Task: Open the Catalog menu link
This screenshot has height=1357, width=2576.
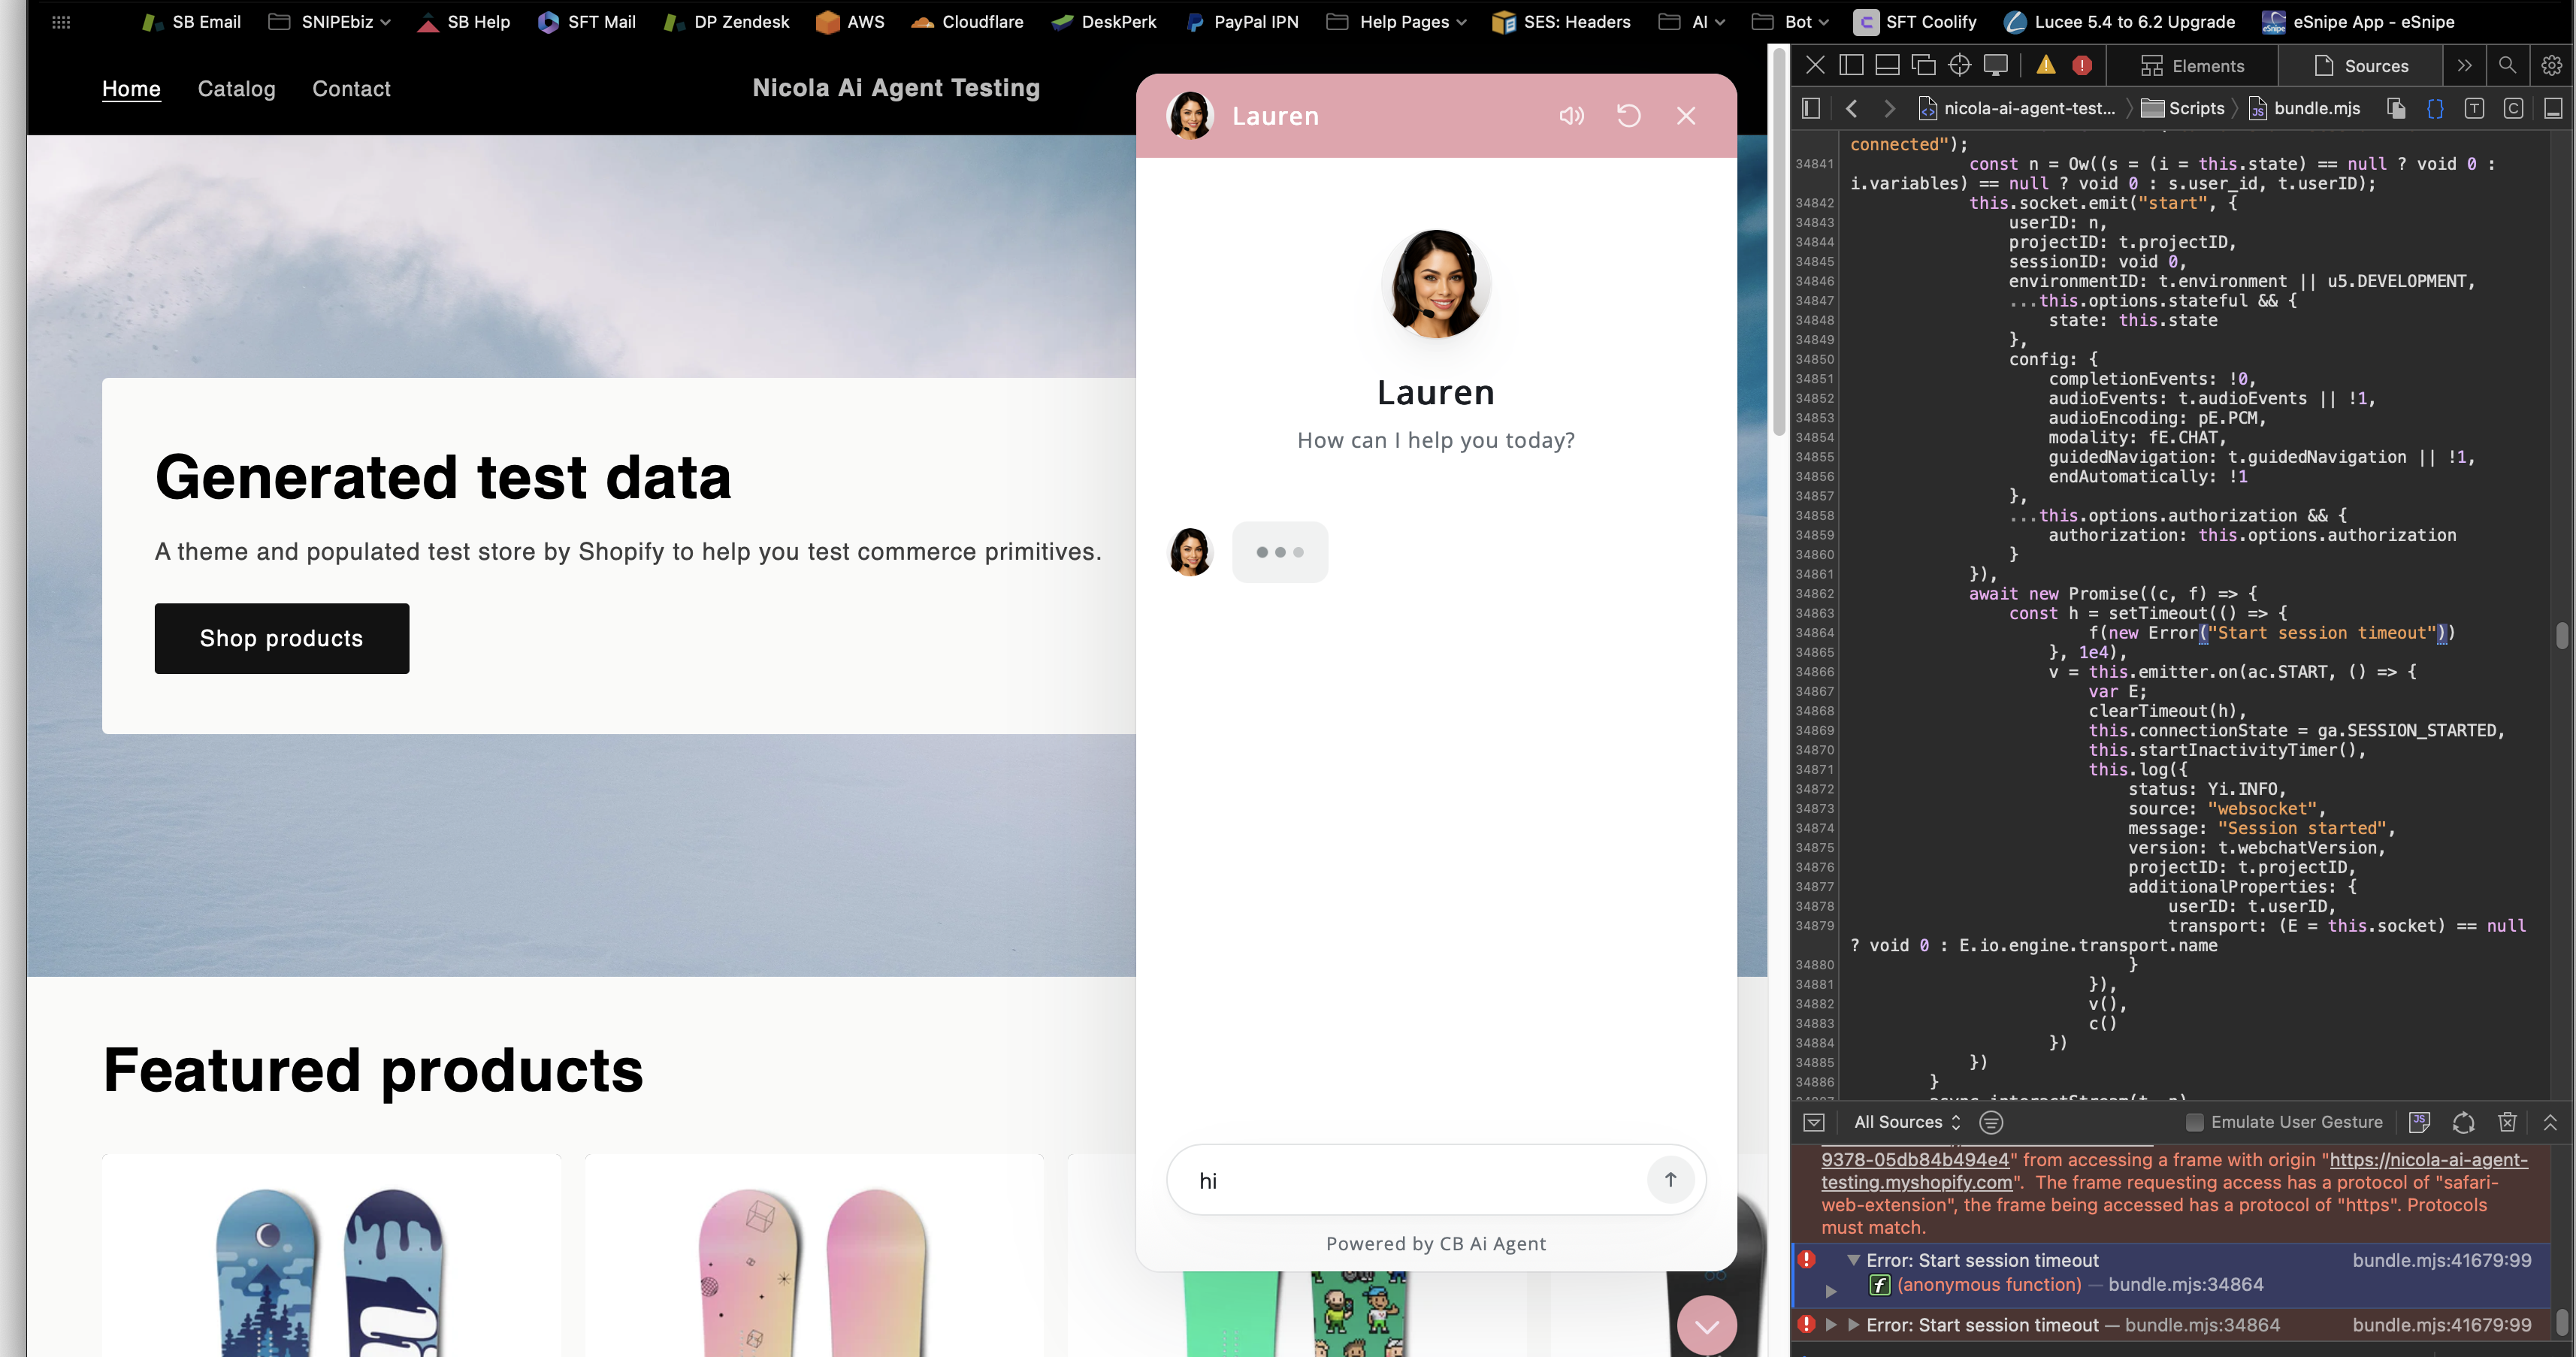Action: [236, 89]
